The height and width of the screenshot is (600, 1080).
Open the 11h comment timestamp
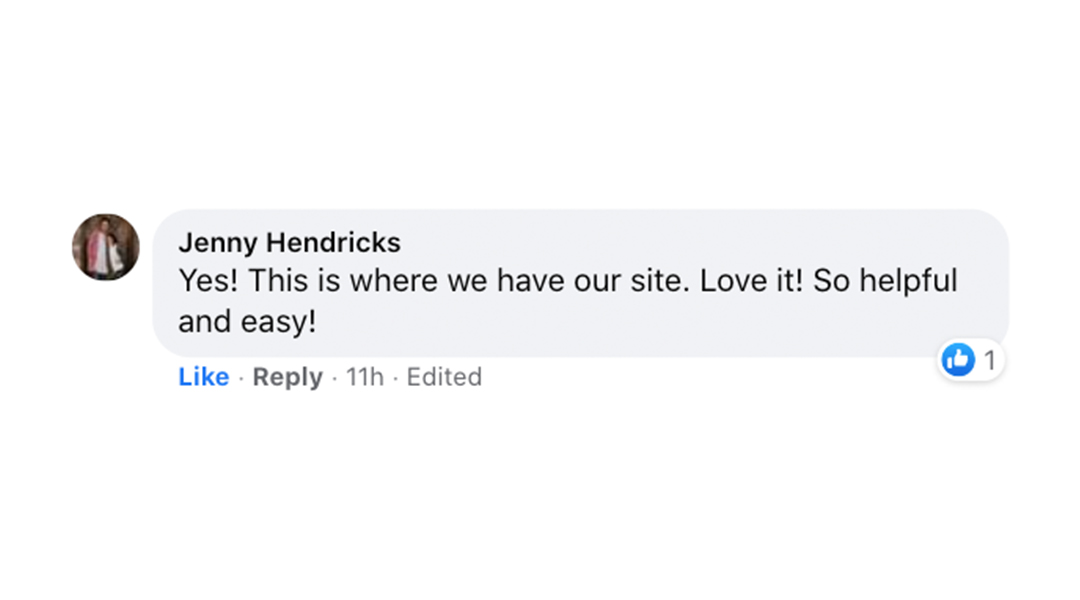click(x=365, y=377)
